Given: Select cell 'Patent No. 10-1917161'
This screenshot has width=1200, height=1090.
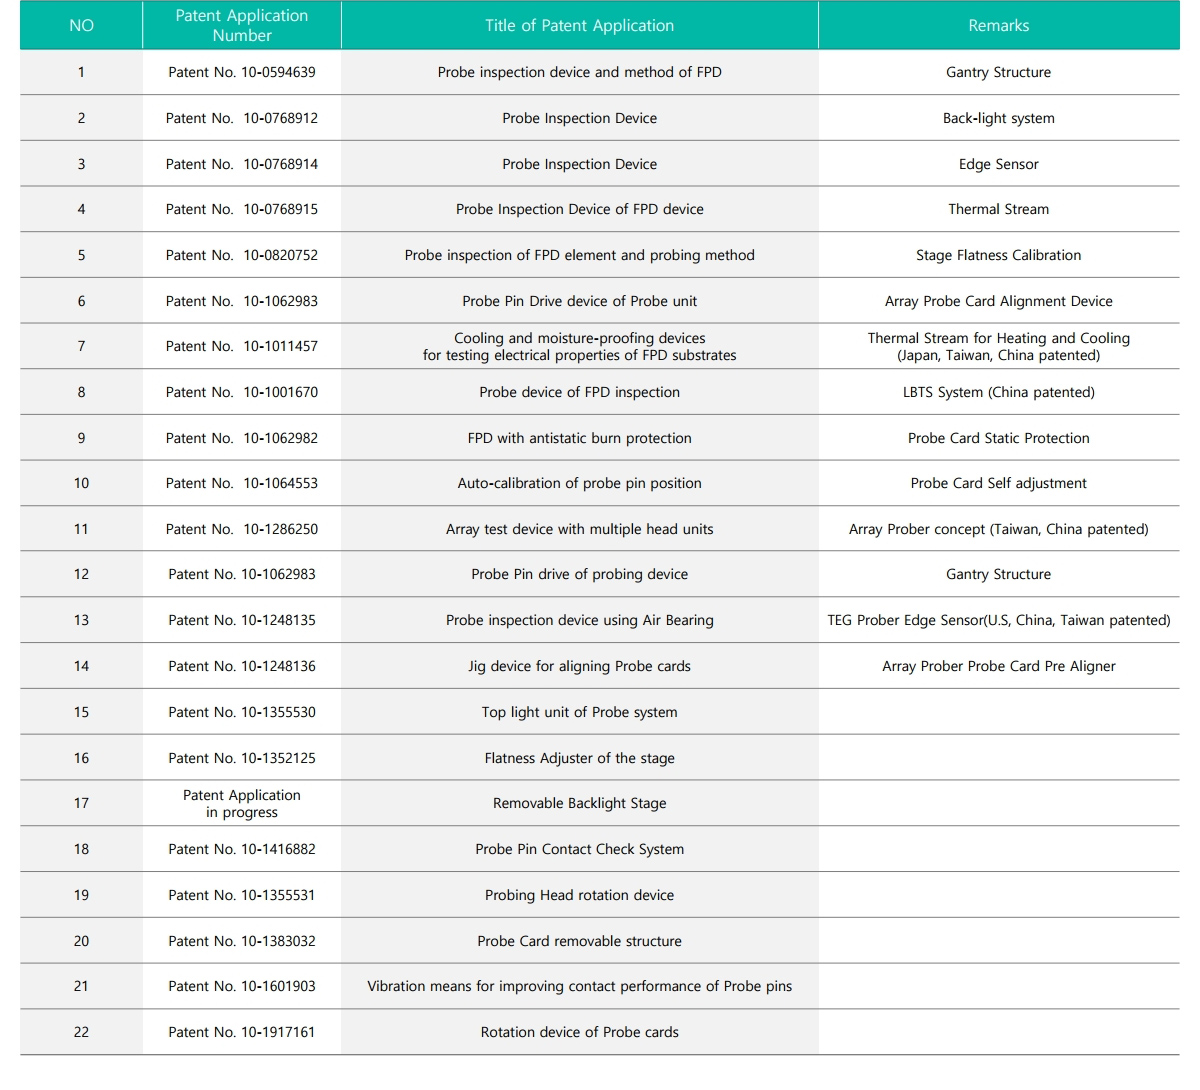Looking at the screenshot, I should (242, 1032).
